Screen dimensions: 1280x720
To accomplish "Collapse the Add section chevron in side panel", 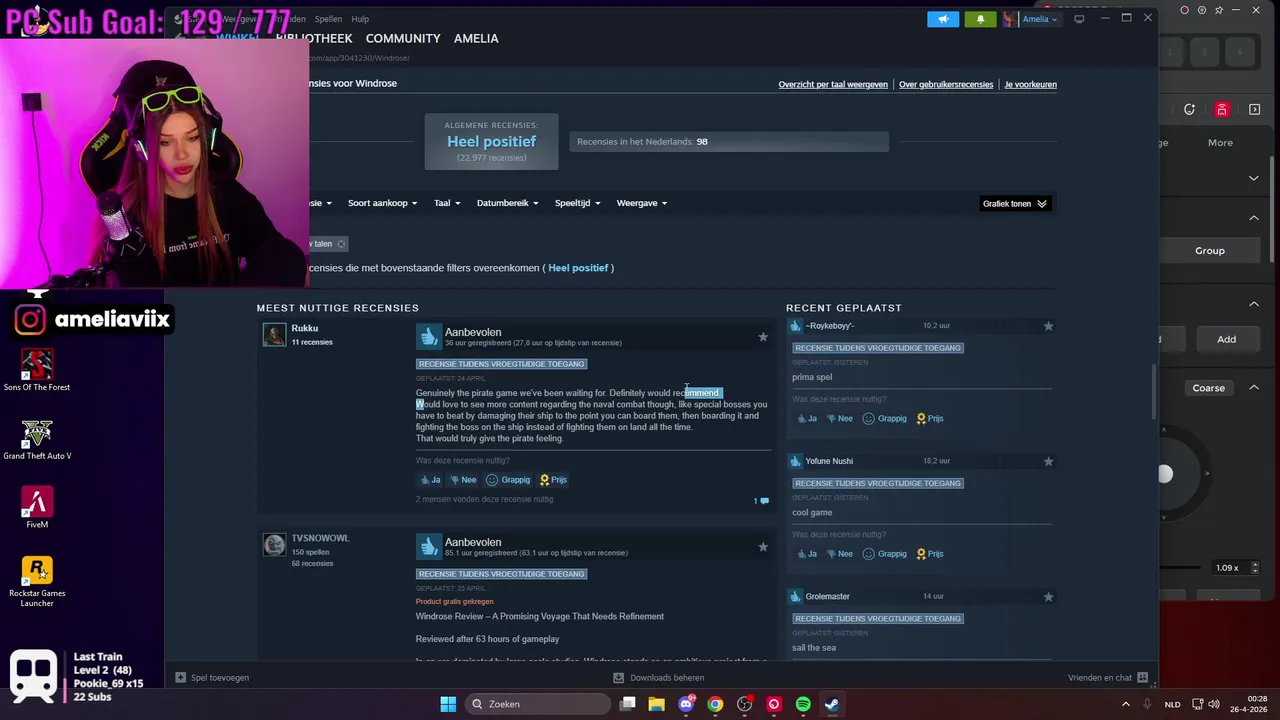I will 1254,304.
